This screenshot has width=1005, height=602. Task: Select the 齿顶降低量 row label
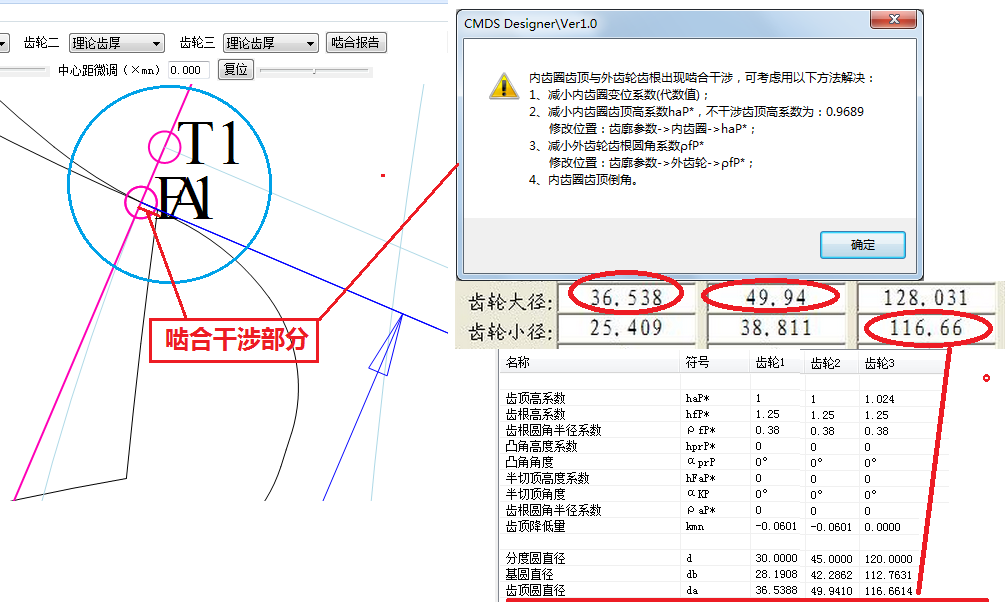tap(535, 526)
